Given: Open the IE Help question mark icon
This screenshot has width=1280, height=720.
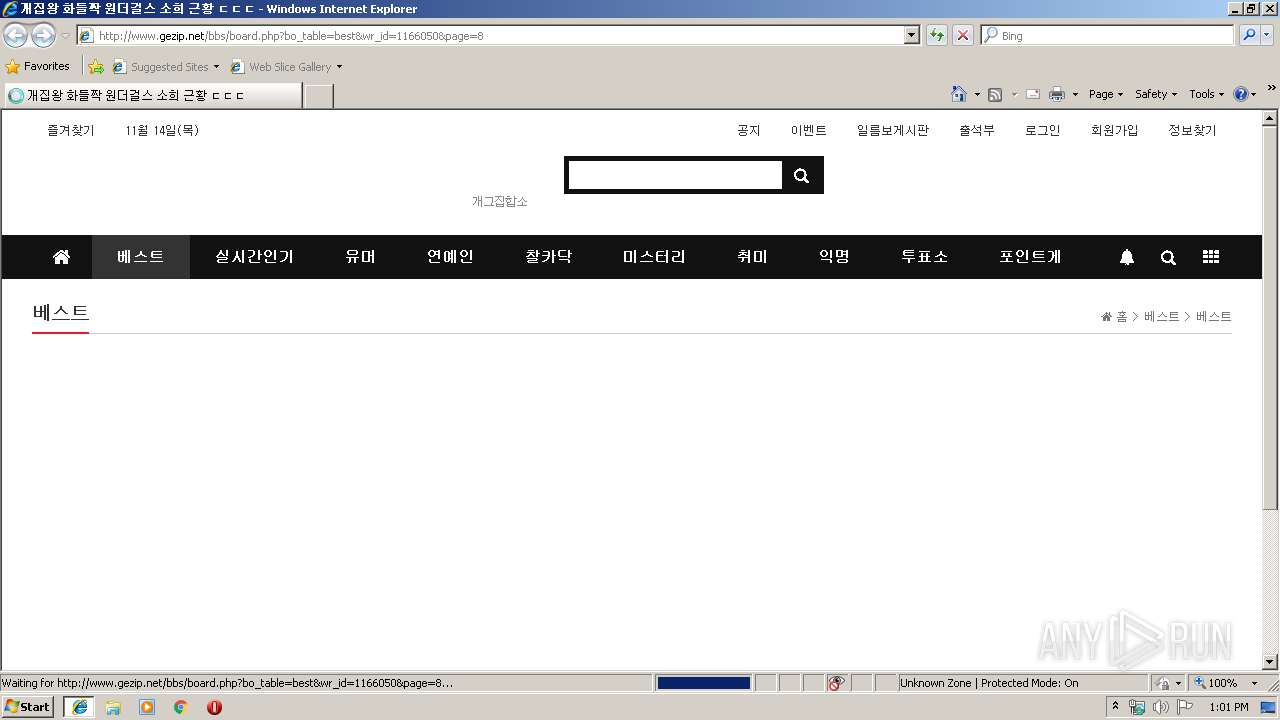Looking at the screenshot, I should click(1241, 94).
